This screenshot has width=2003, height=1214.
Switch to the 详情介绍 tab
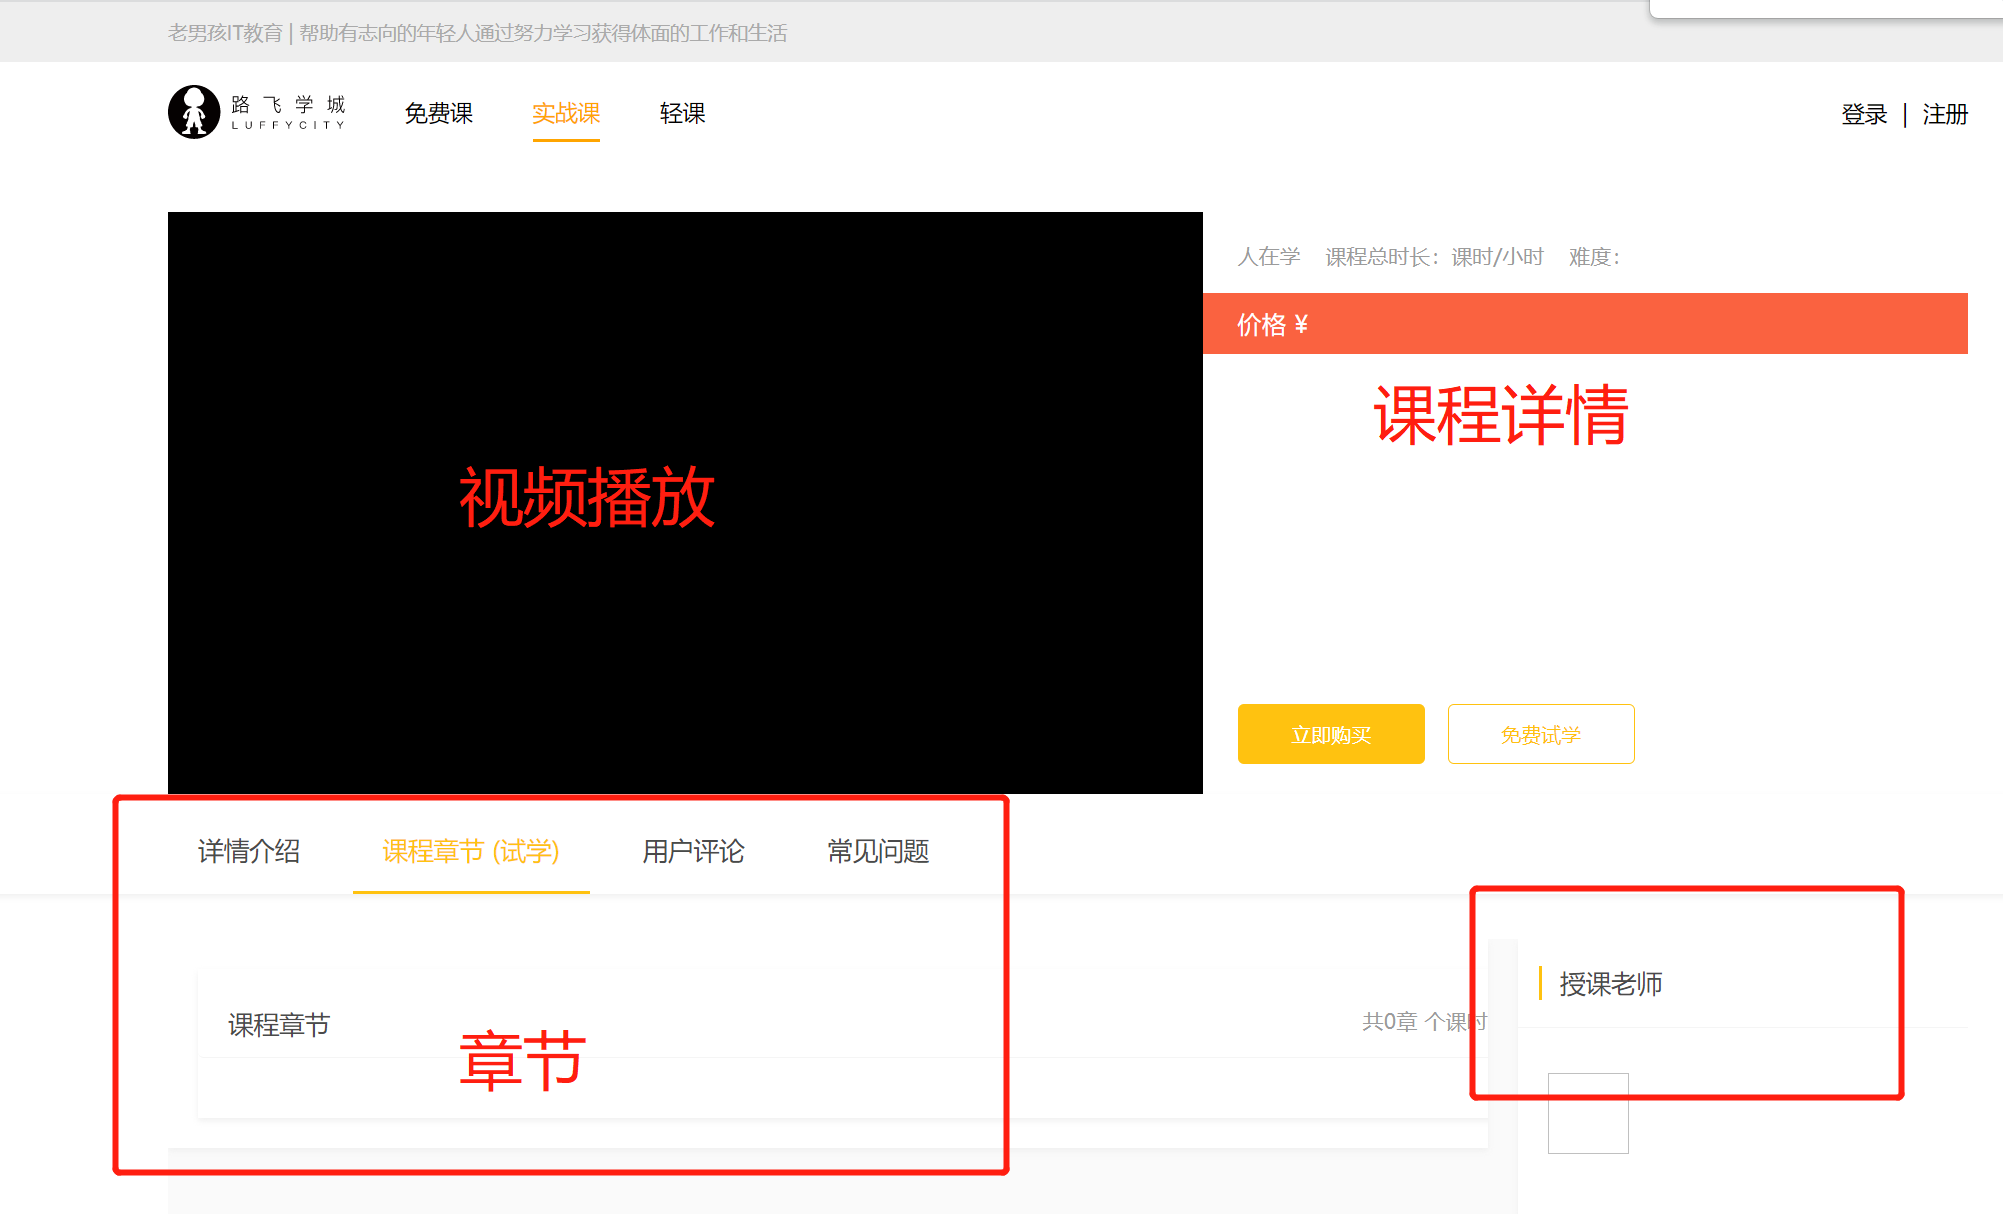249,851
